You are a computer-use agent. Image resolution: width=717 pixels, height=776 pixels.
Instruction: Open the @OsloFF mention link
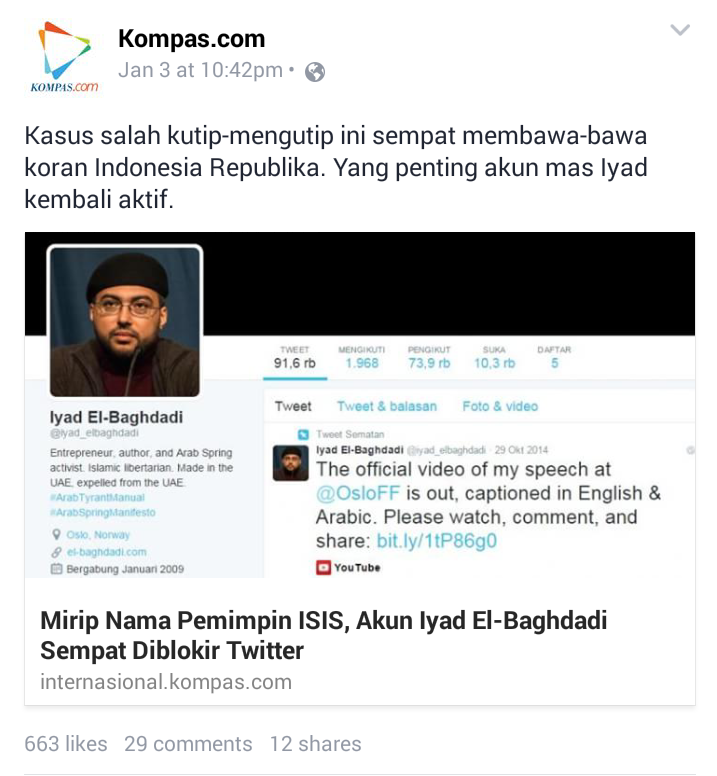pos(358,493)
